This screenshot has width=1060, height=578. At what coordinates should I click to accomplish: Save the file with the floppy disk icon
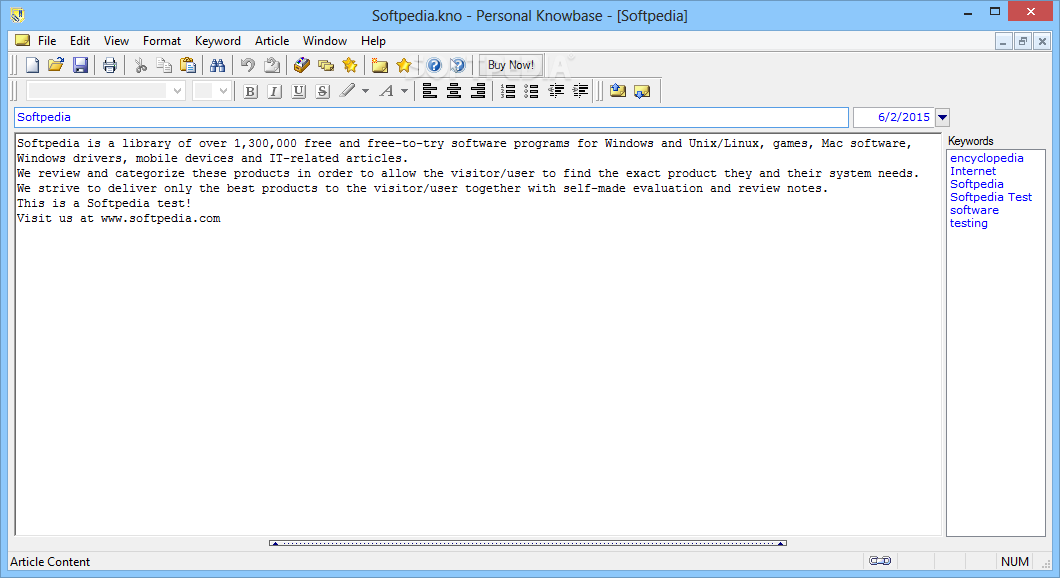[80, 65]
